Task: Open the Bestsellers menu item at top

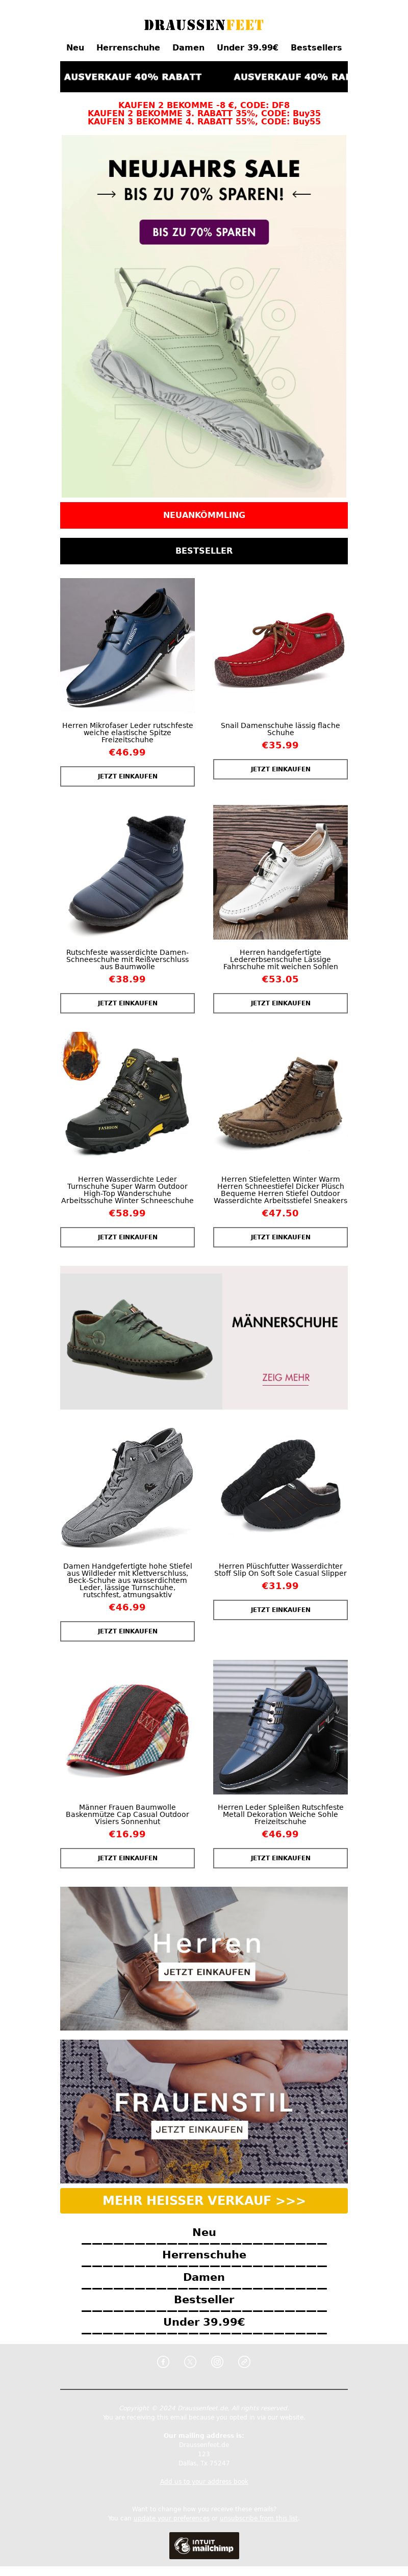Action: coord(316,47)
